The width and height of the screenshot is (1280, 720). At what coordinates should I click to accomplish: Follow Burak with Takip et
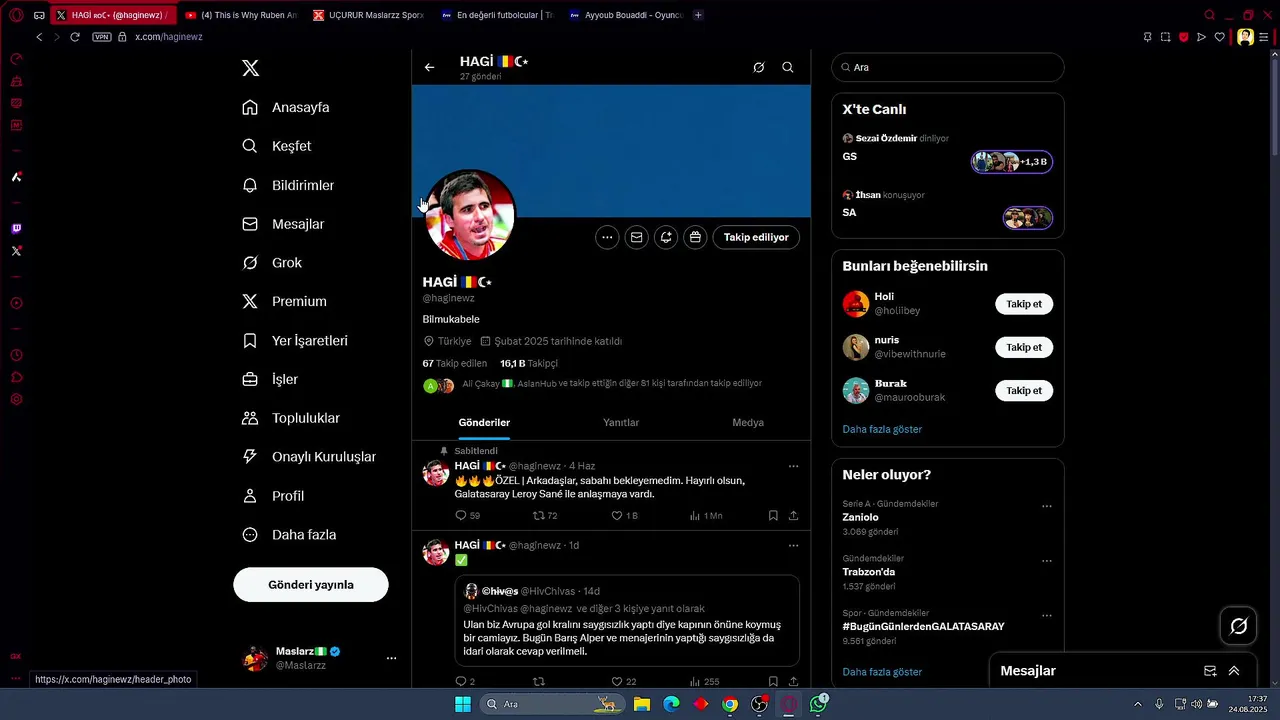(x=1024, y=390)
